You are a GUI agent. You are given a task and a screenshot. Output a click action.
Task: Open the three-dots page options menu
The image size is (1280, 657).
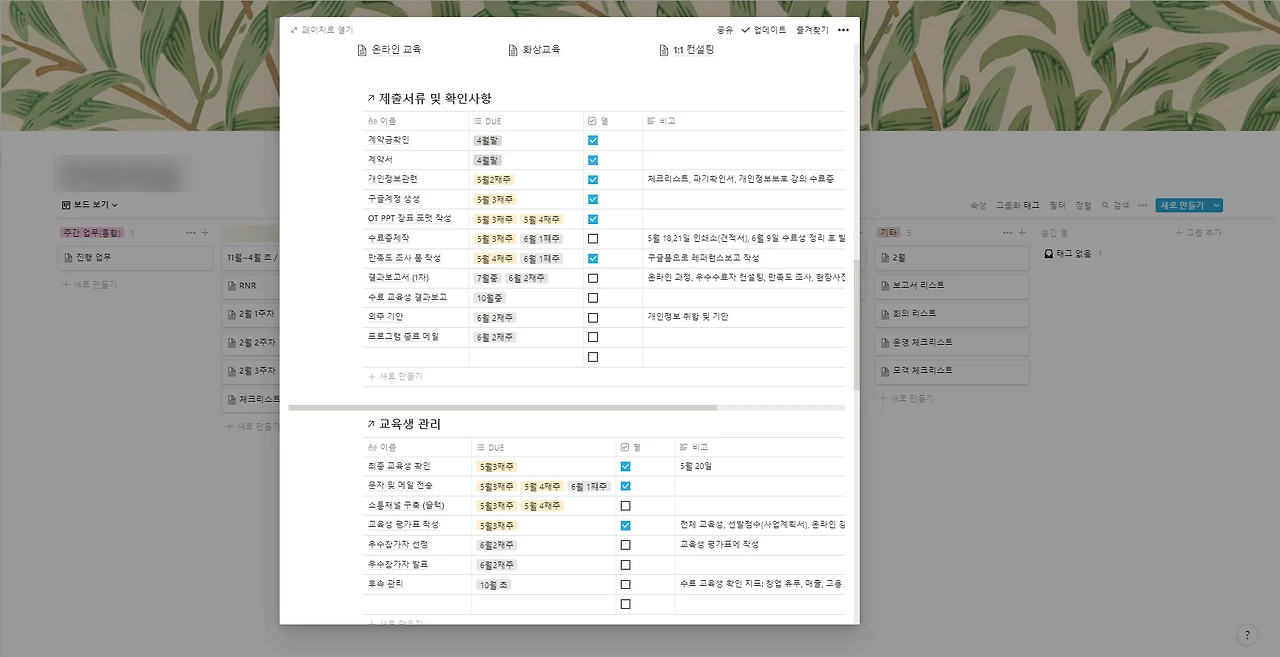843,30
